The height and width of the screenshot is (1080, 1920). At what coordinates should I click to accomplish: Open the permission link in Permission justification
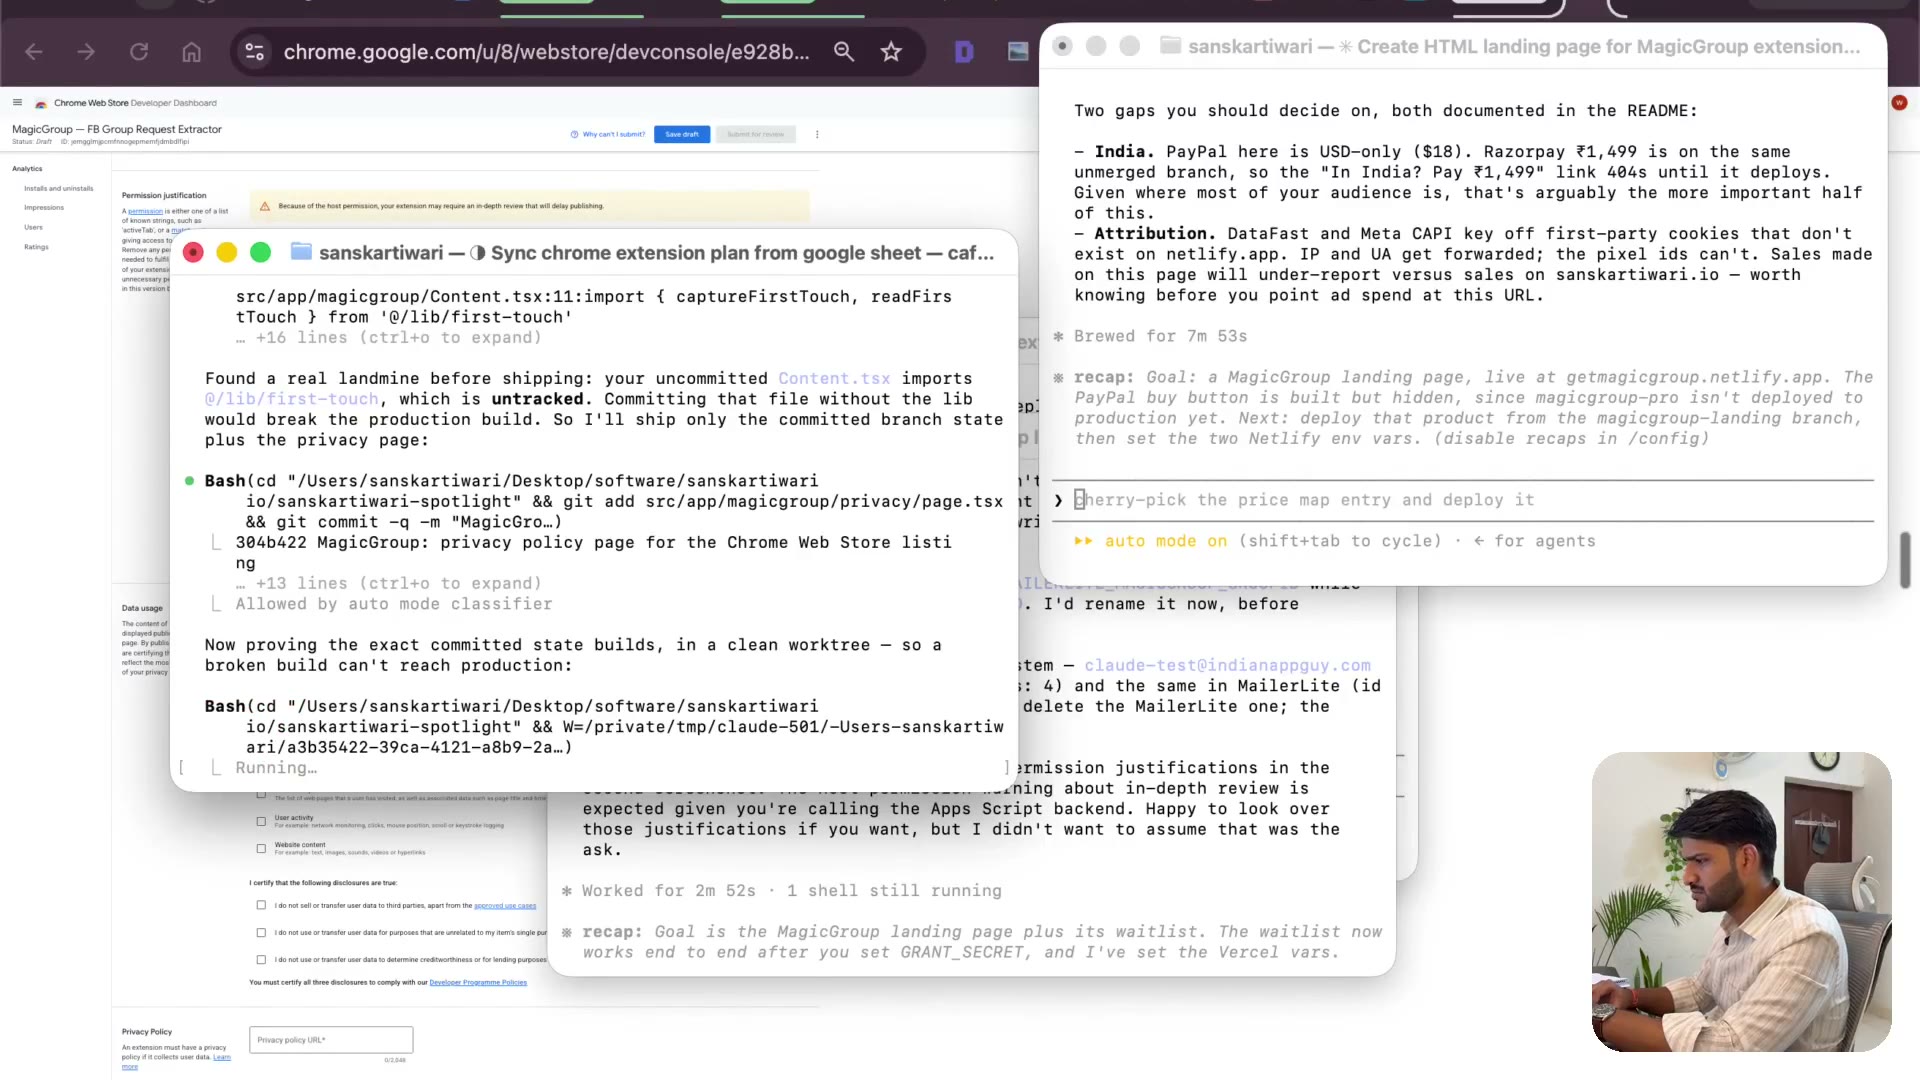click(145, 212)
